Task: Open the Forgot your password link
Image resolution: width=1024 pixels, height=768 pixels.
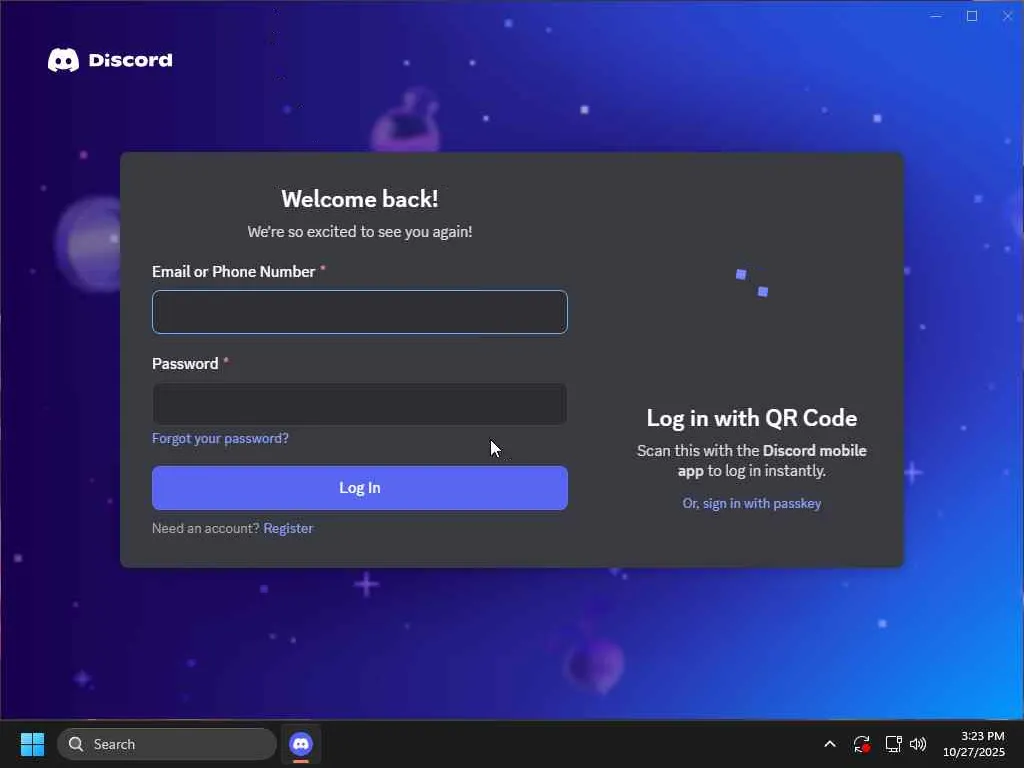Action: tap(220, 438)
